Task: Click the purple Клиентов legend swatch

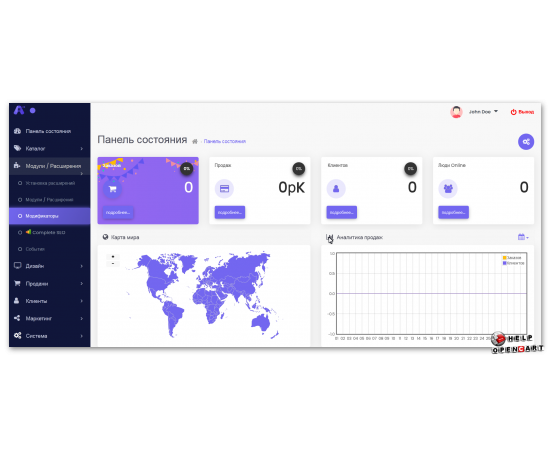Action: click(504, 263)
